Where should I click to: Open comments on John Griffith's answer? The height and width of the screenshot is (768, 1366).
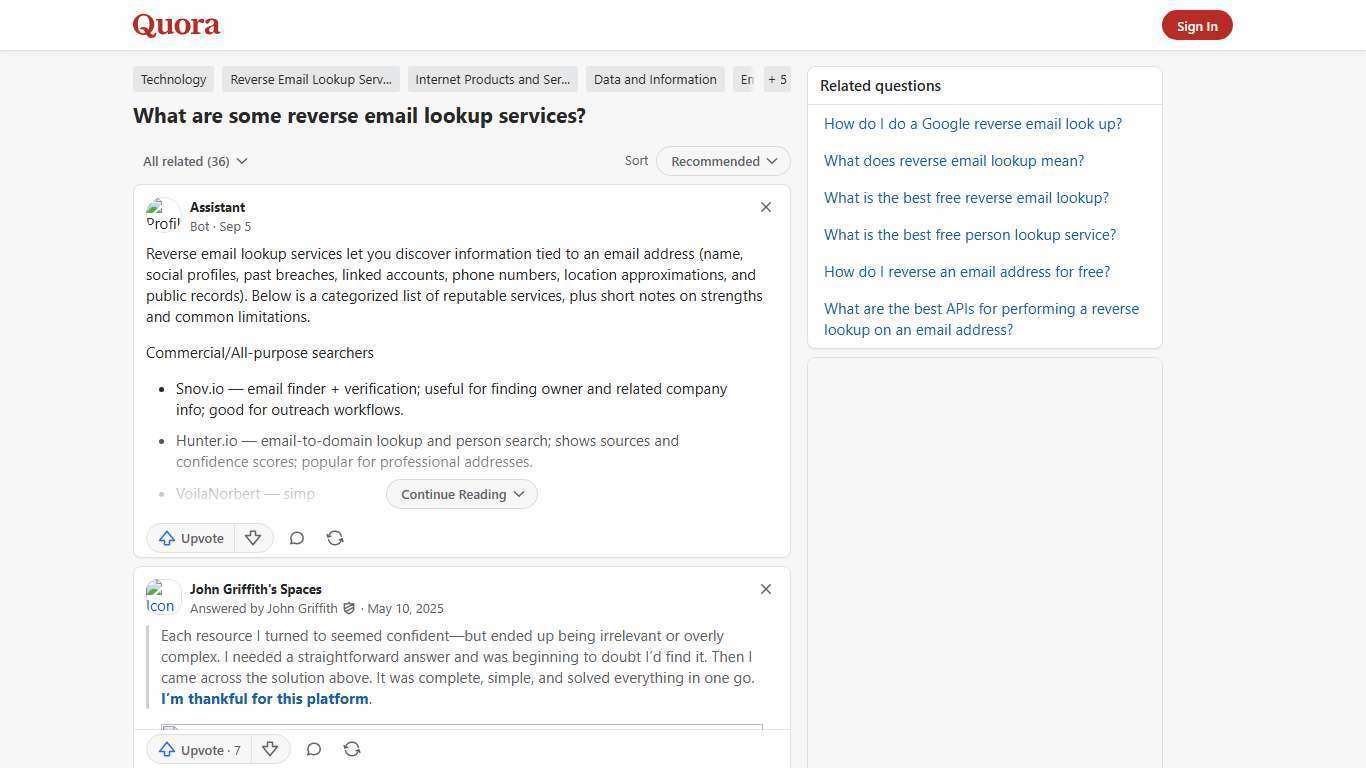(313, 749)
